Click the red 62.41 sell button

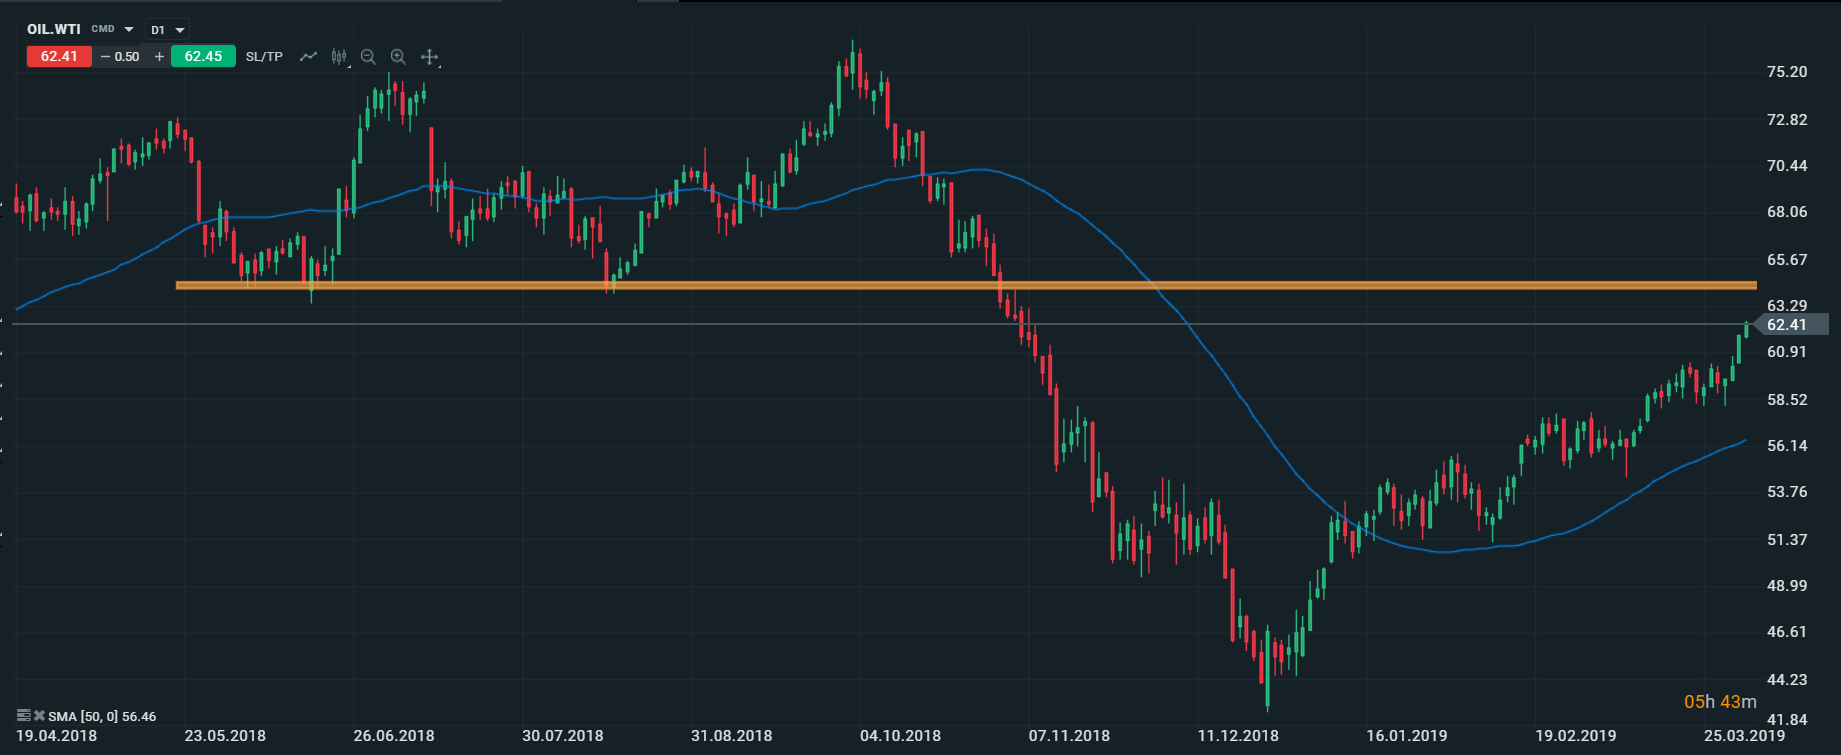pyautogui.click(x=59, y=57)
